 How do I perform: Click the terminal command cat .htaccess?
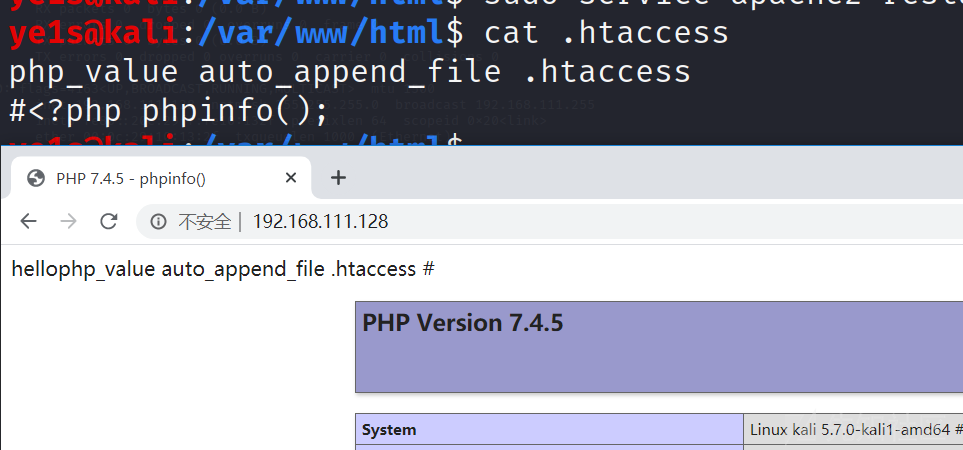coord(606,33)
